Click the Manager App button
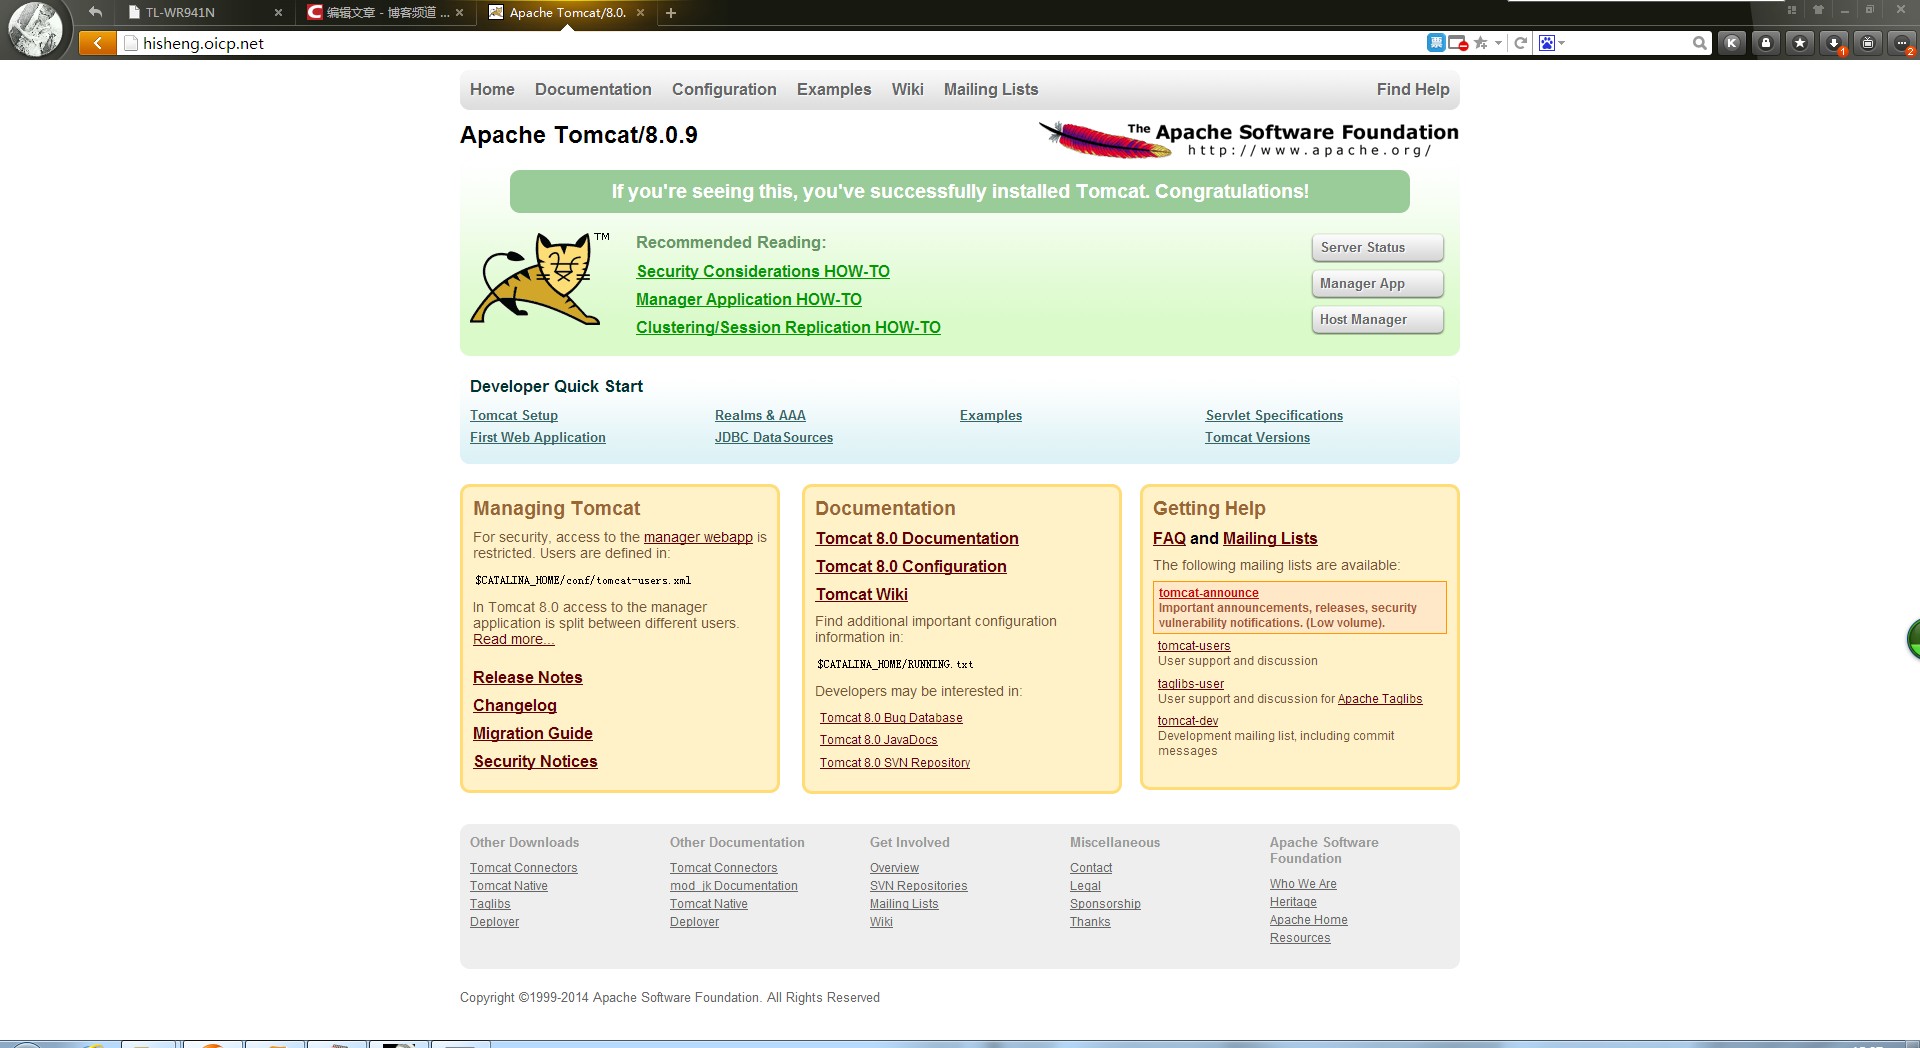 coord(1377,283)
